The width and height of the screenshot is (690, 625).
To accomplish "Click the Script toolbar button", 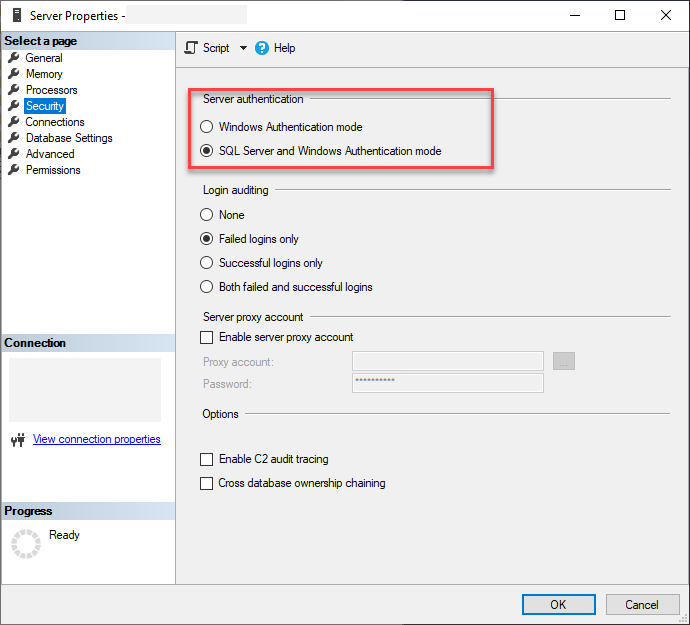I will tap(207, 48).
